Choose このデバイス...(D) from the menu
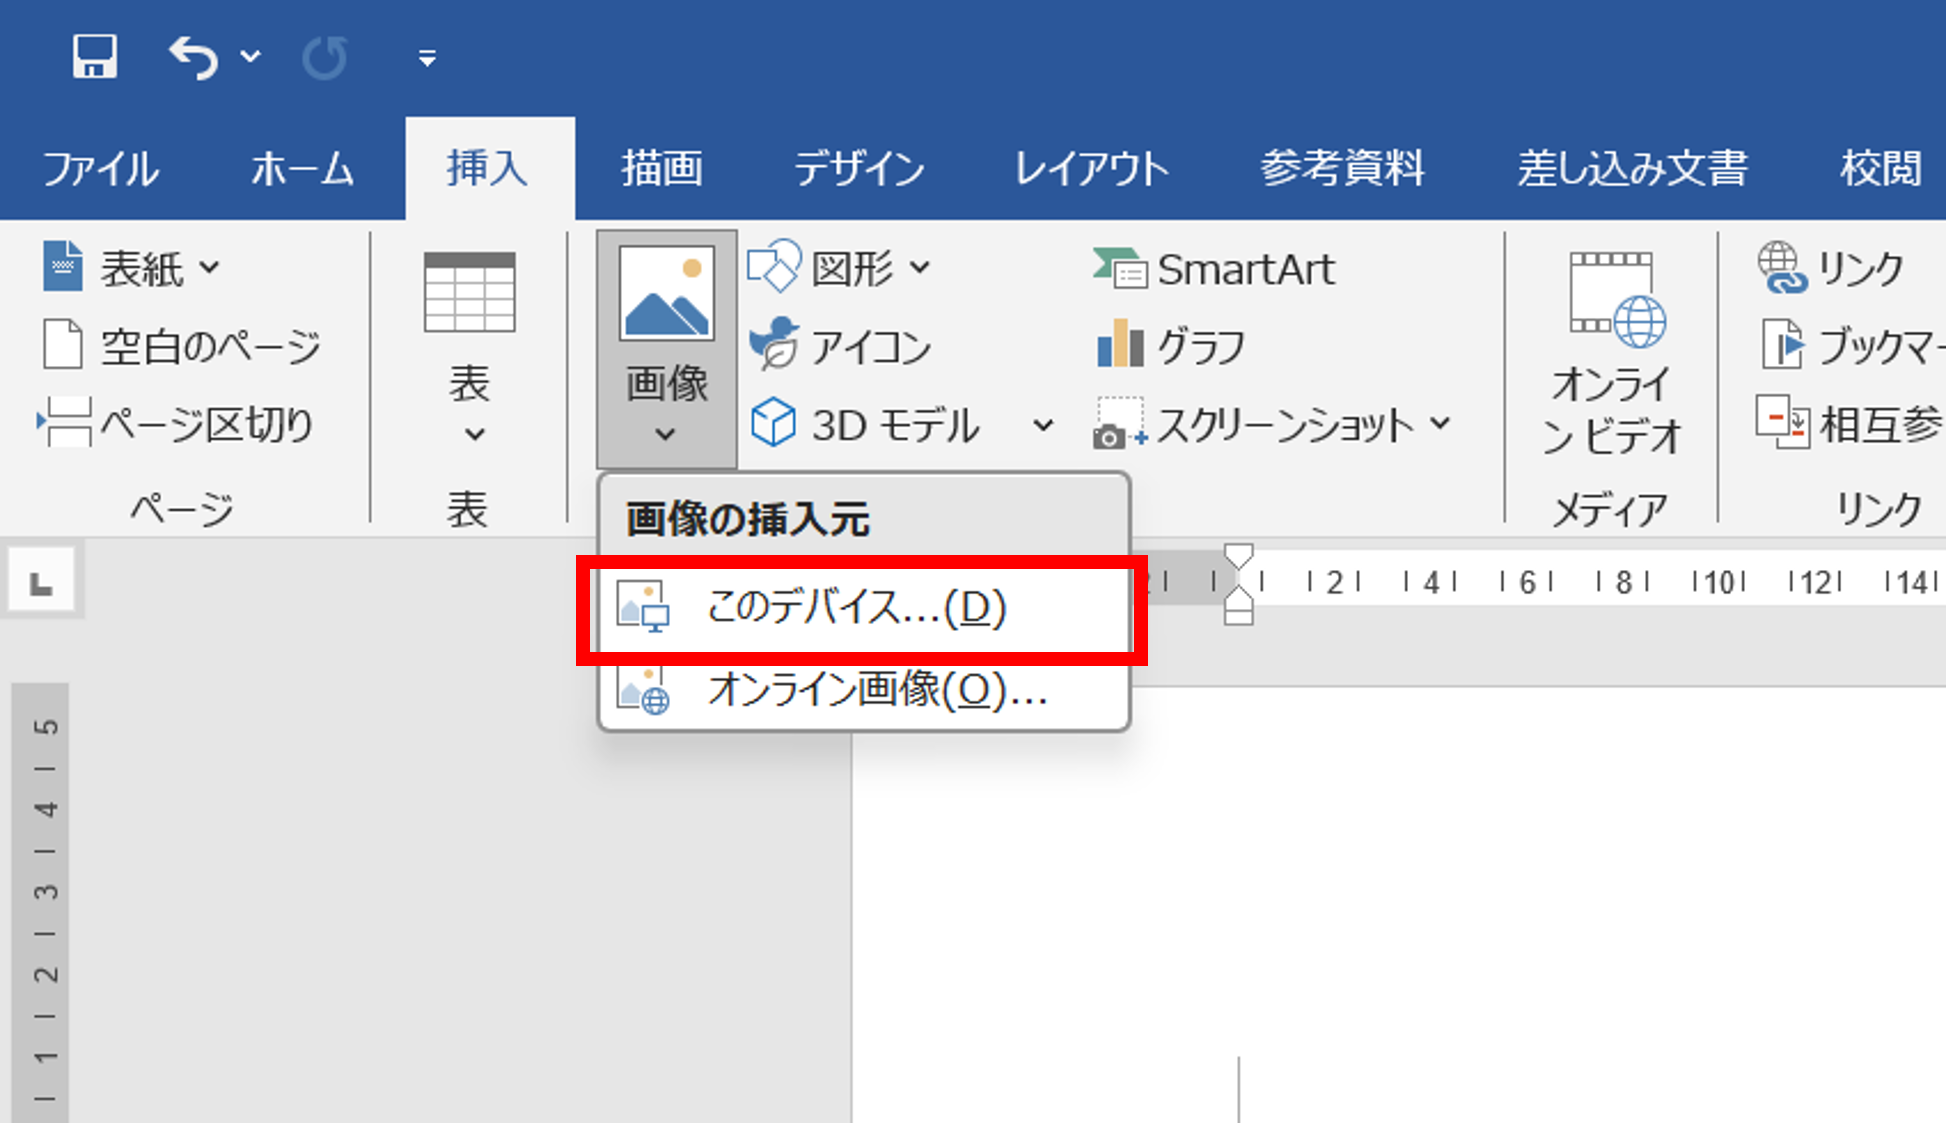The image size is (1946, 1123). click(x=862, y=609)
